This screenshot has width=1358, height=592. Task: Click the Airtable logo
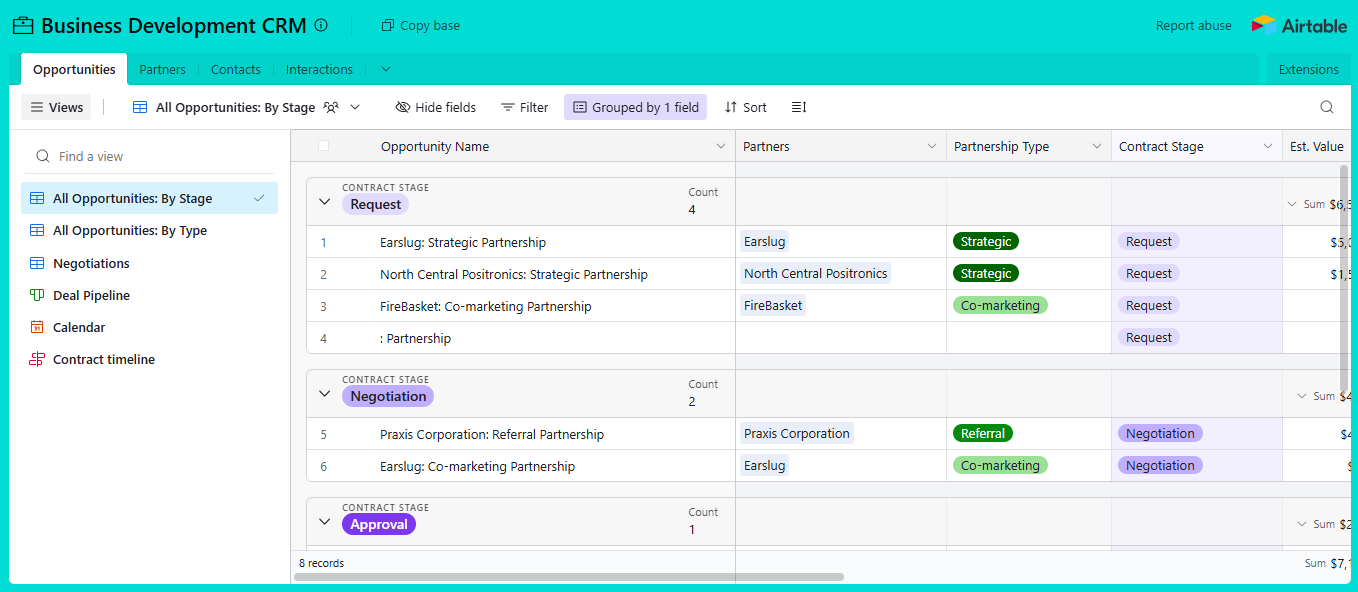pyautogui.click(x=1300, y=26)
